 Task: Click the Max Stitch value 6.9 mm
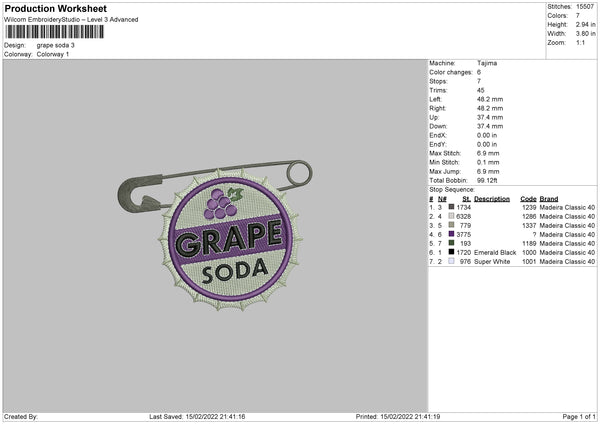(x=488, y=153)
